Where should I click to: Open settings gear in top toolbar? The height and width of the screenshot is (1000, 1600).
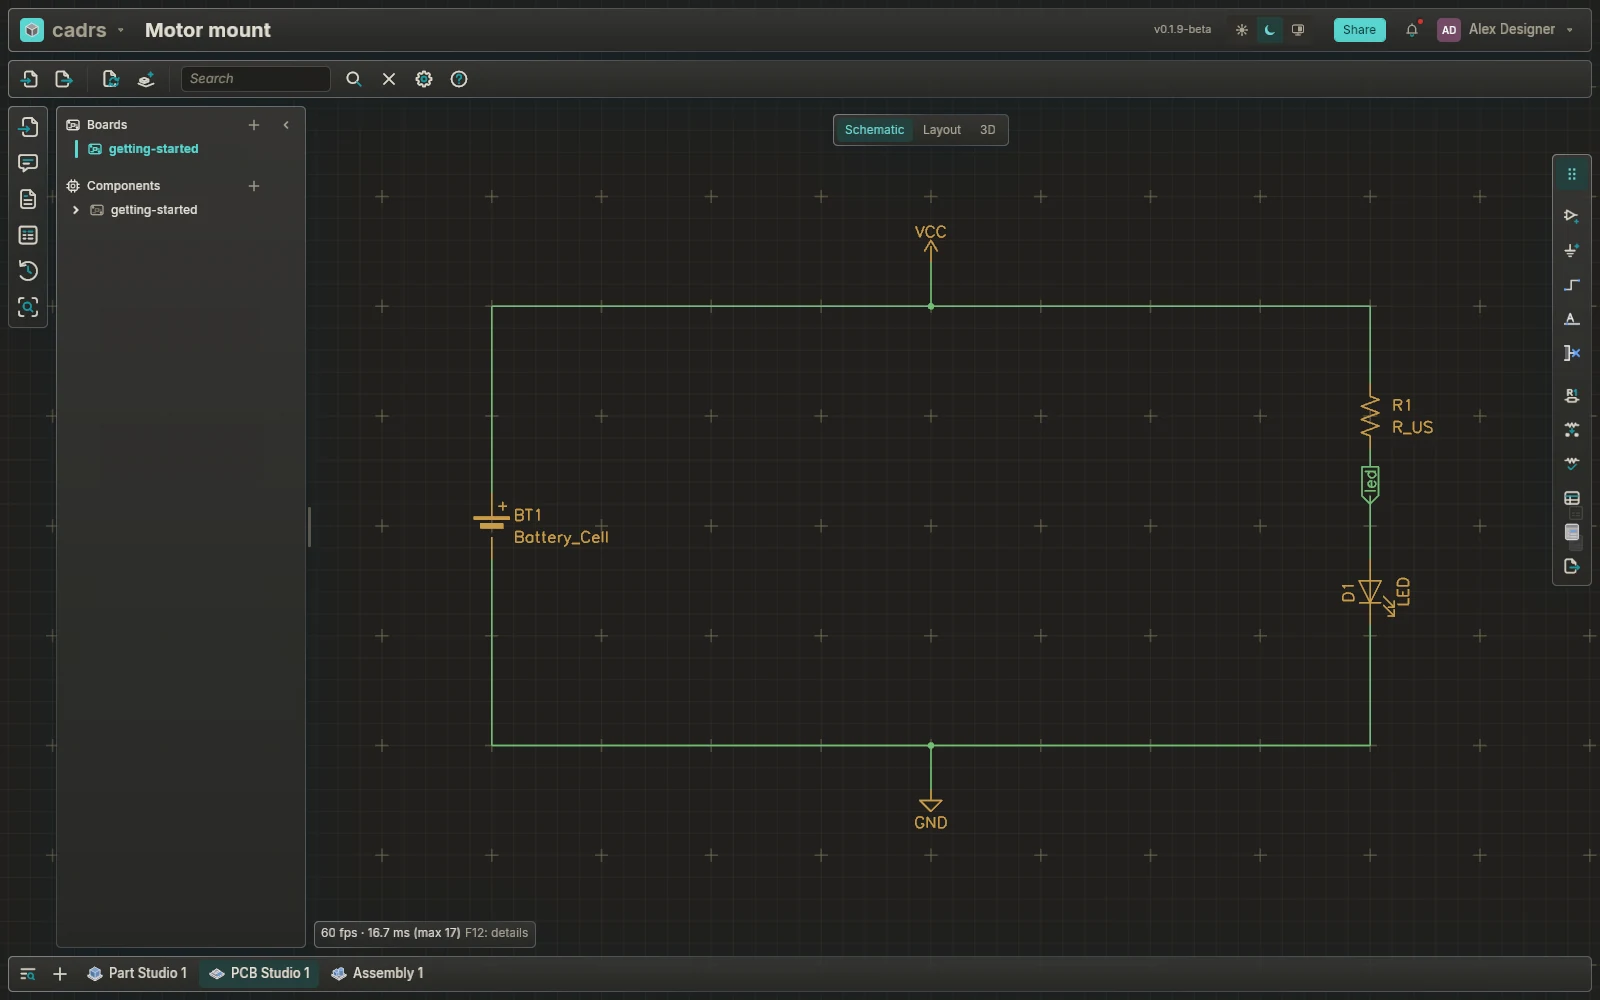click(x=424, y=79)
